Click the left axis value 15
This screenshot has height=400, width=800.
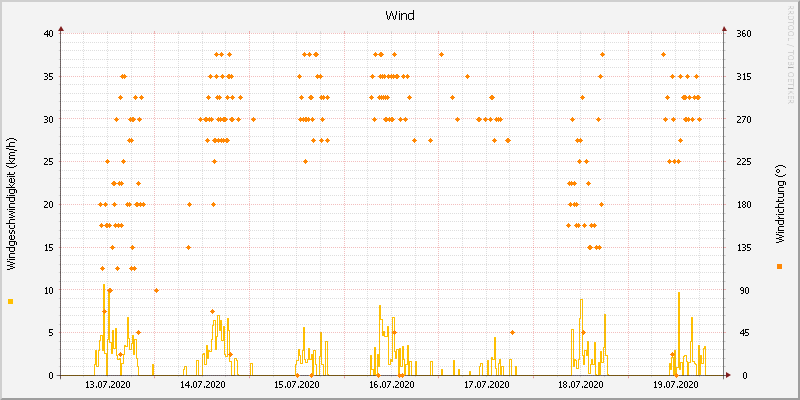[48, 247]
